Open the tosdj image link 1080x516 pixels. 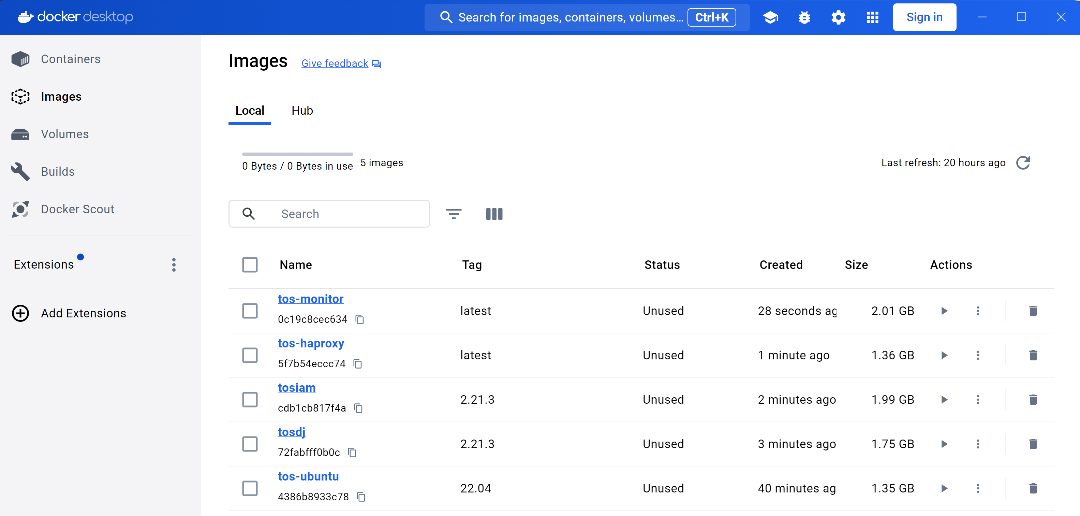pyautogui.click(x=291, y=432)
